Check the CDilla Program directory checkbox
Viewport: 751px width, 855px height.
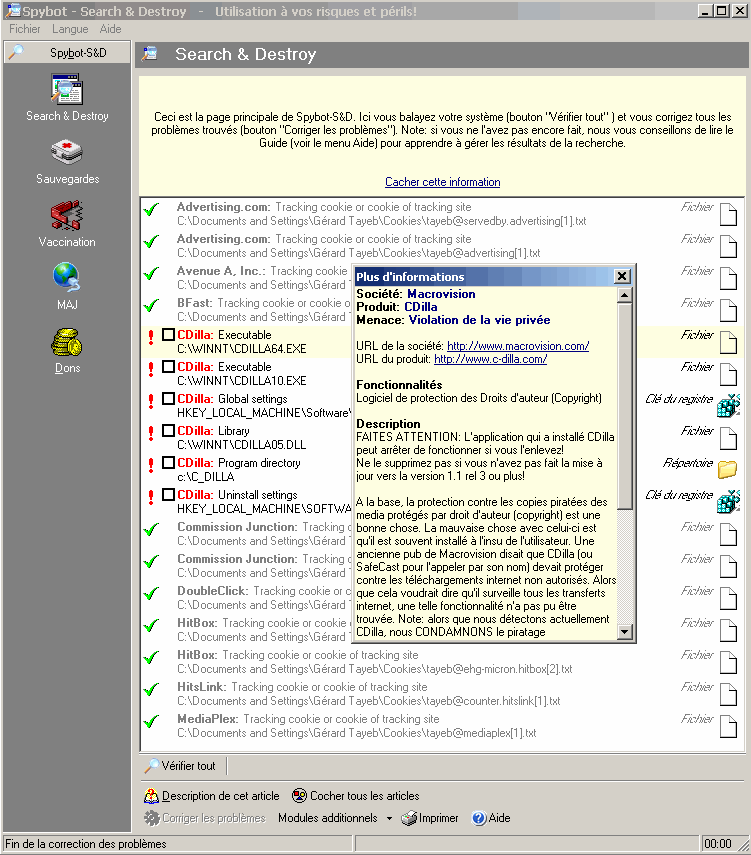point(169,462)
